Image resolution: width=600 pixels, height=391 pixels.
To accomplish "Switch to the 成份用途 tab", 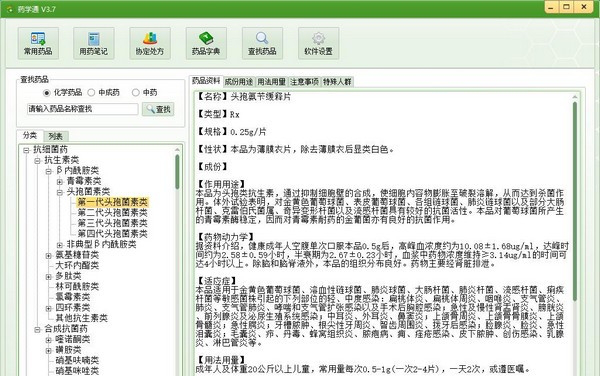I will coord(239,82).
